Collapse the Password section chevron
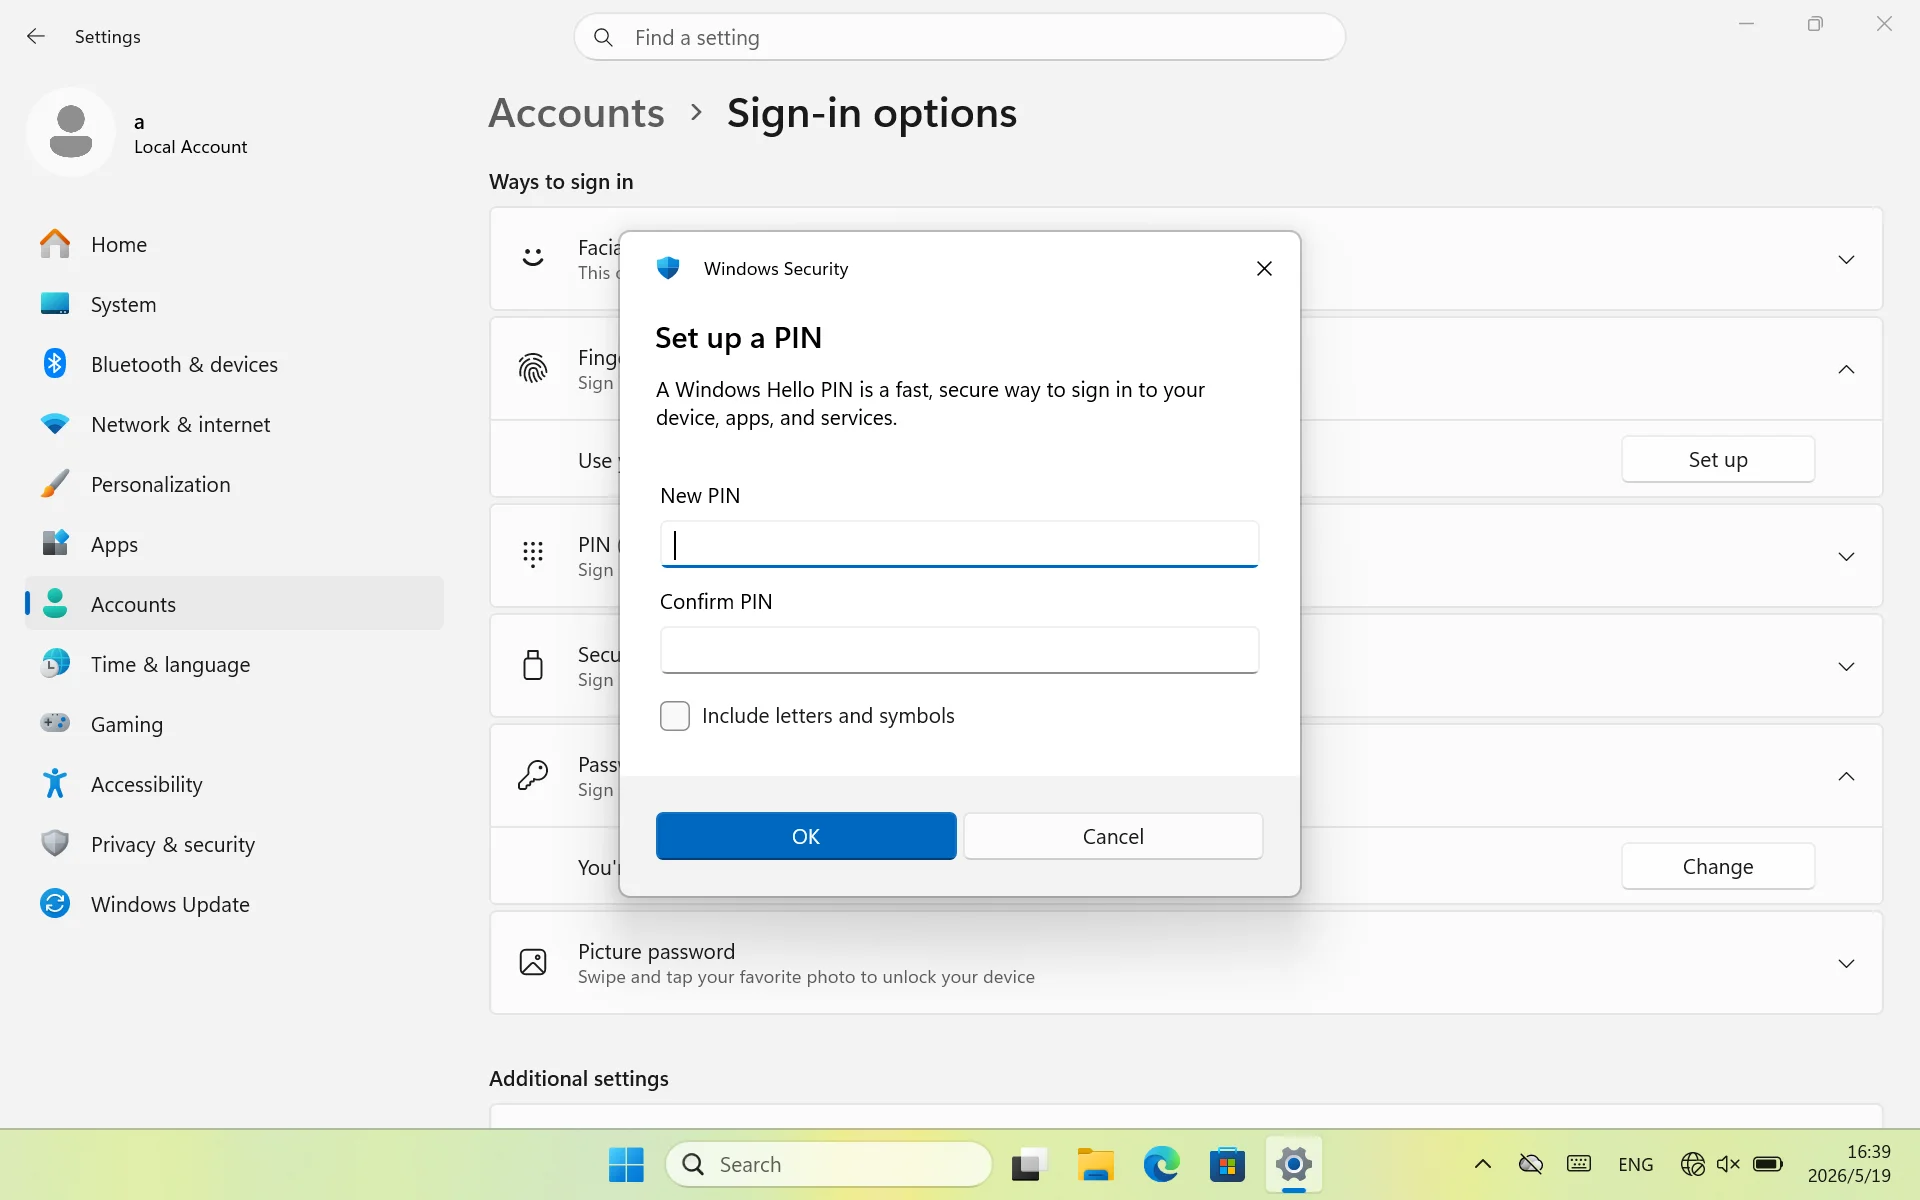 pos(1846,776)
